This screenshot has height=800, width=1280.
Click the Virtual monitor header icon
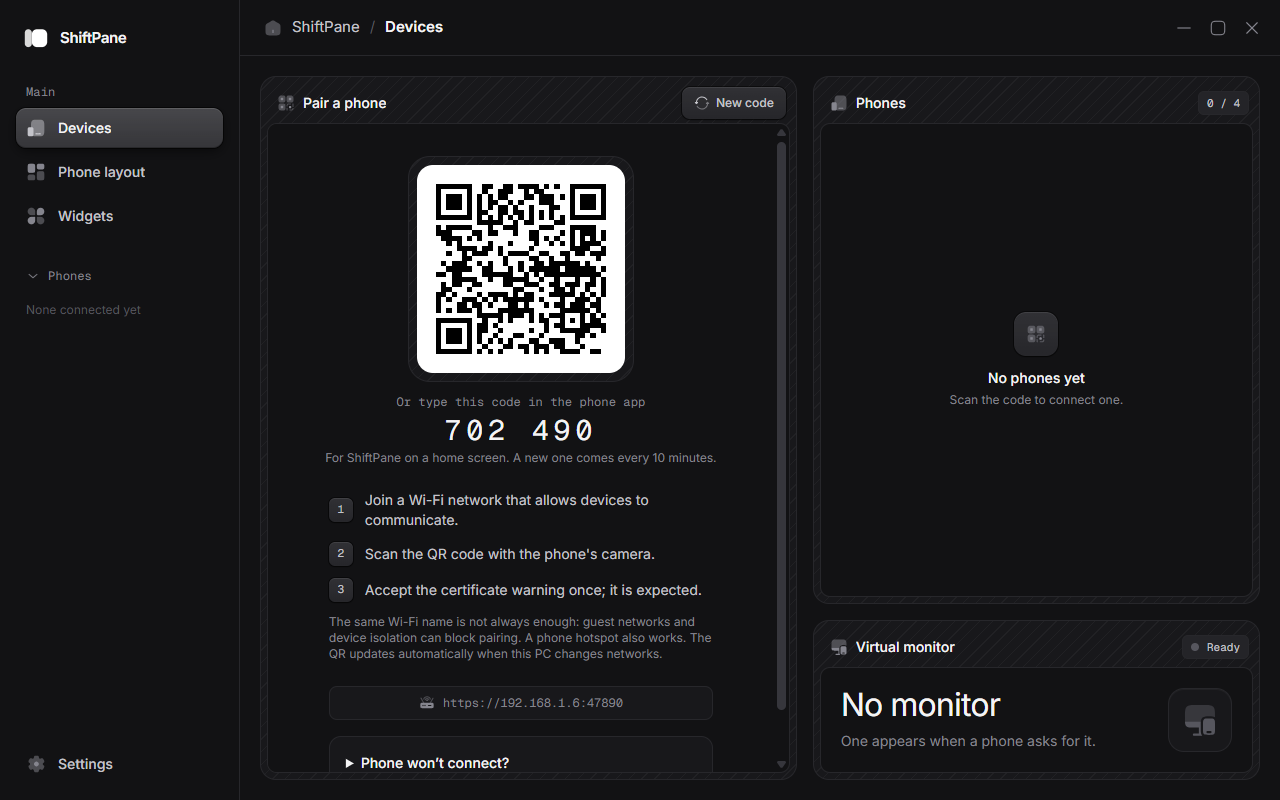(x=839, y=647)
